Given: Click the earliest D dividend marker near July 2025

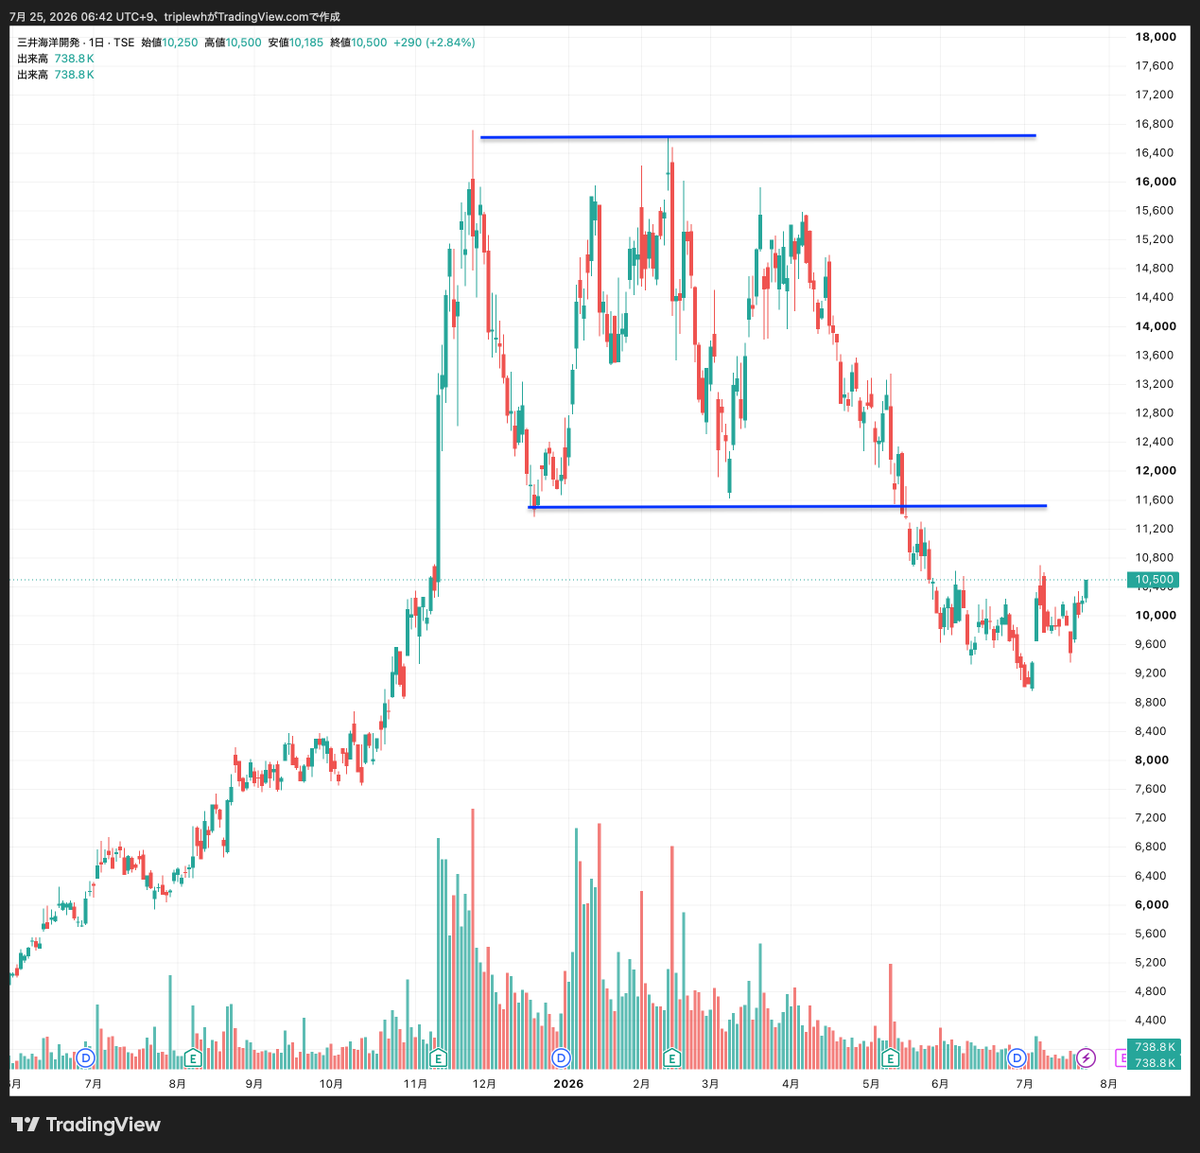Looking at the screenshot, I should [x=86, y=1057].
